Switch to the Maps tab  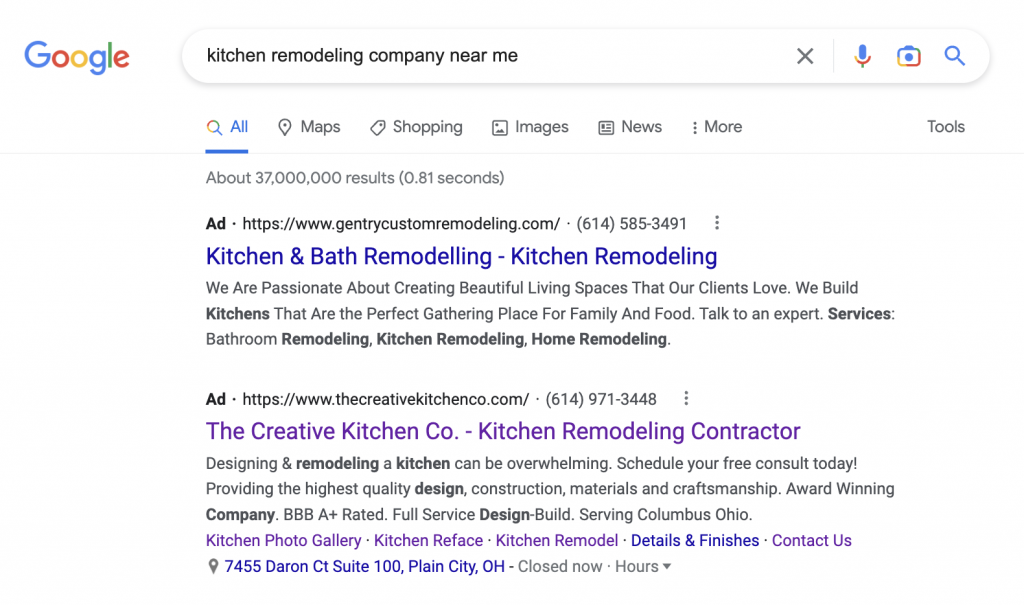(x=309, y=127)
